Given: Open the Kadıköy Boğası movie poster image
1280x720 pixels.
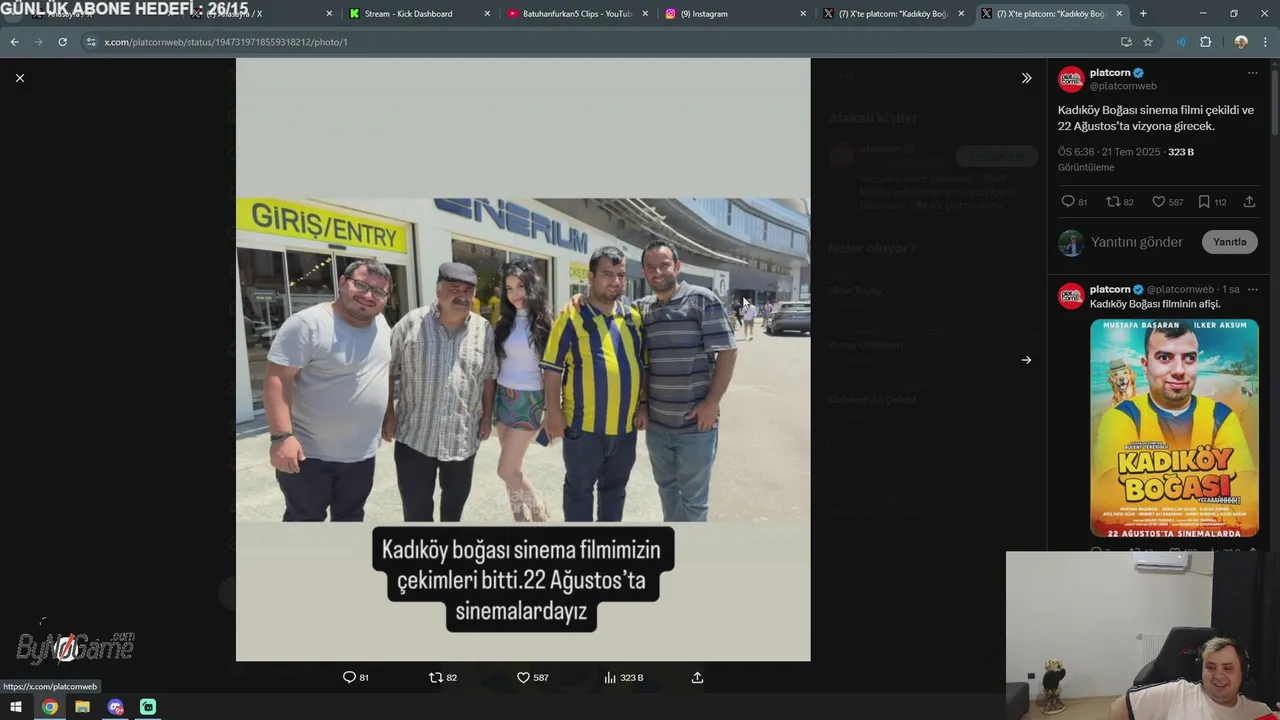Looking at the screenshot, I should tap(1174, 428).
